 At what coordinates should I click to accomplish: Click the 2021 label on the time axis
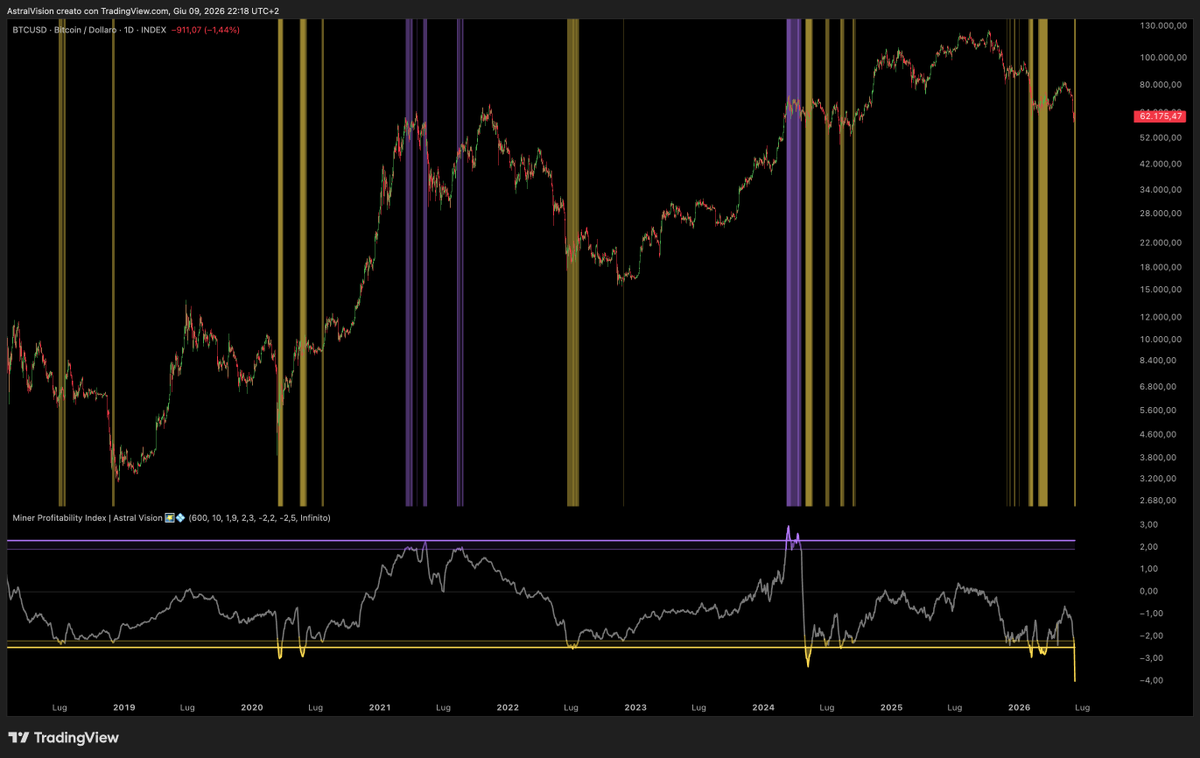pyautogui.click(x=380, y=708)
